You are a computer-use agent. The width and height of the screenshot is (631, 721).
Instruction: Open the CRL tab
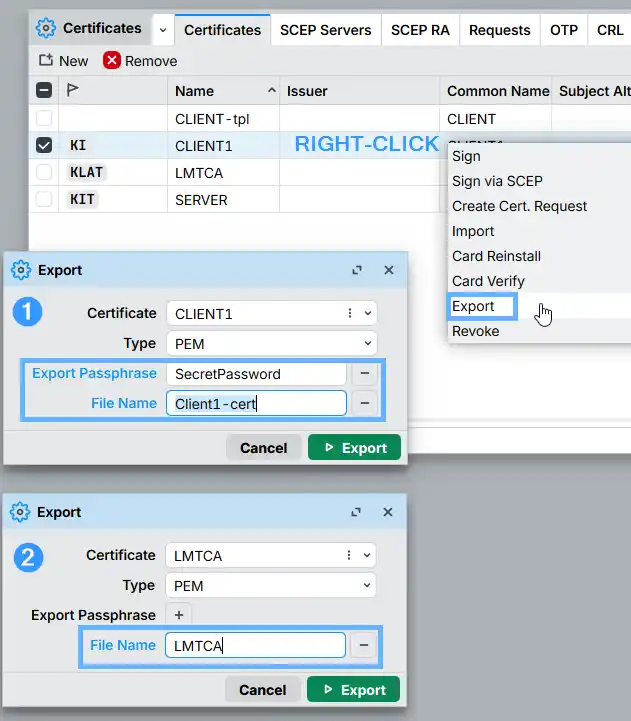click(x=610, y=30)
